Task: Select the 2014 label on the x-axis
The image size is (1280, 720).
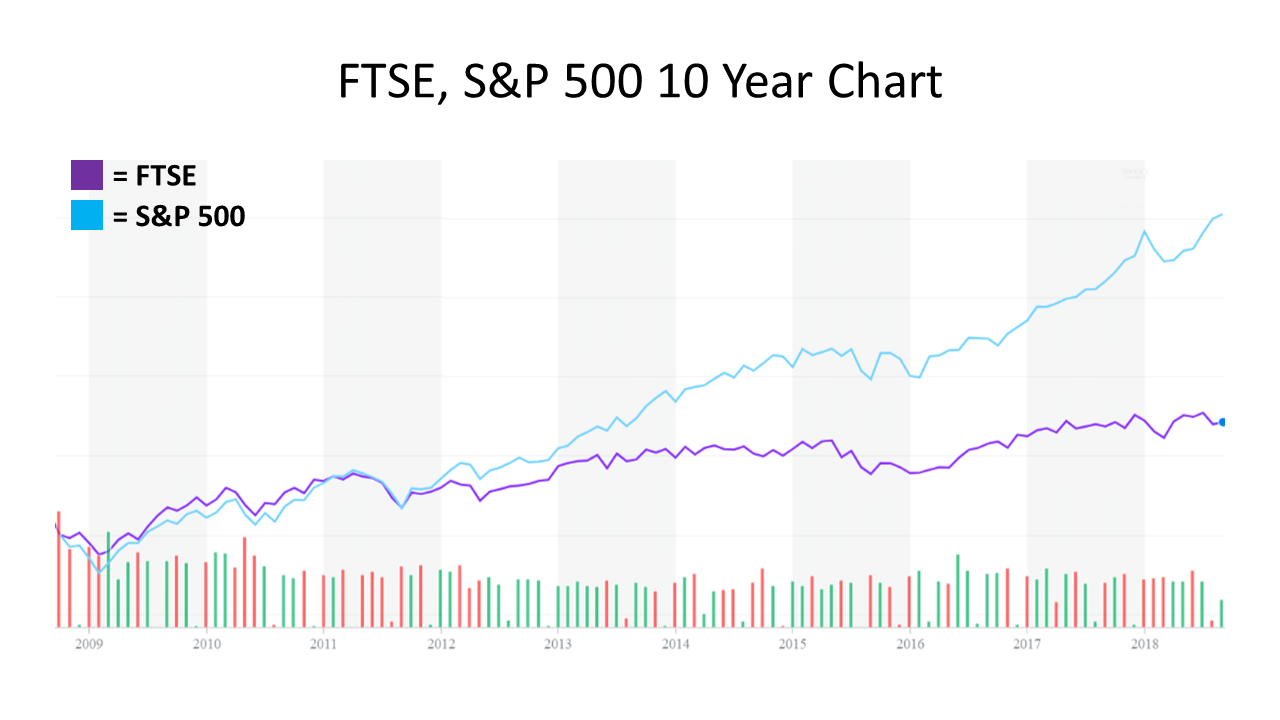Action: pyautogui.click(x=675, y=644)
